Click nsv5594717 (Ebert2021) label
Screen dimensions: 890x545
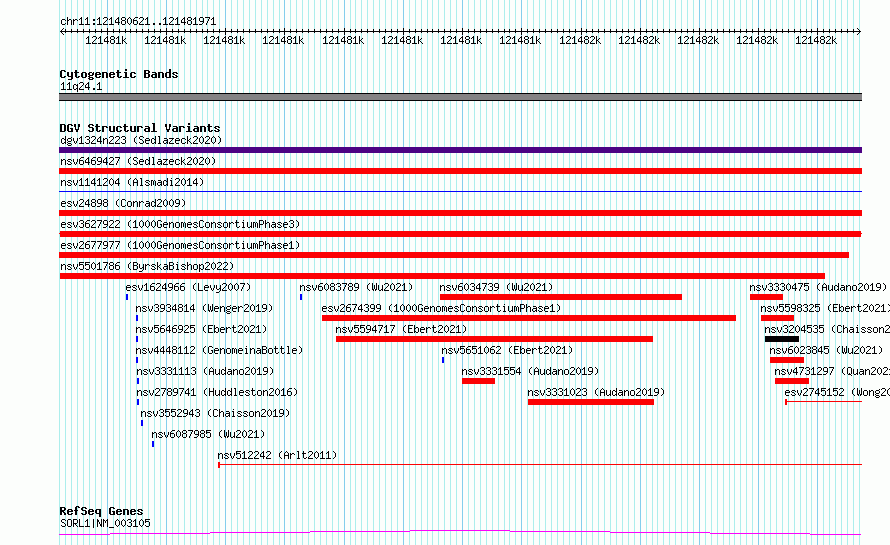[x=401, y=329]
